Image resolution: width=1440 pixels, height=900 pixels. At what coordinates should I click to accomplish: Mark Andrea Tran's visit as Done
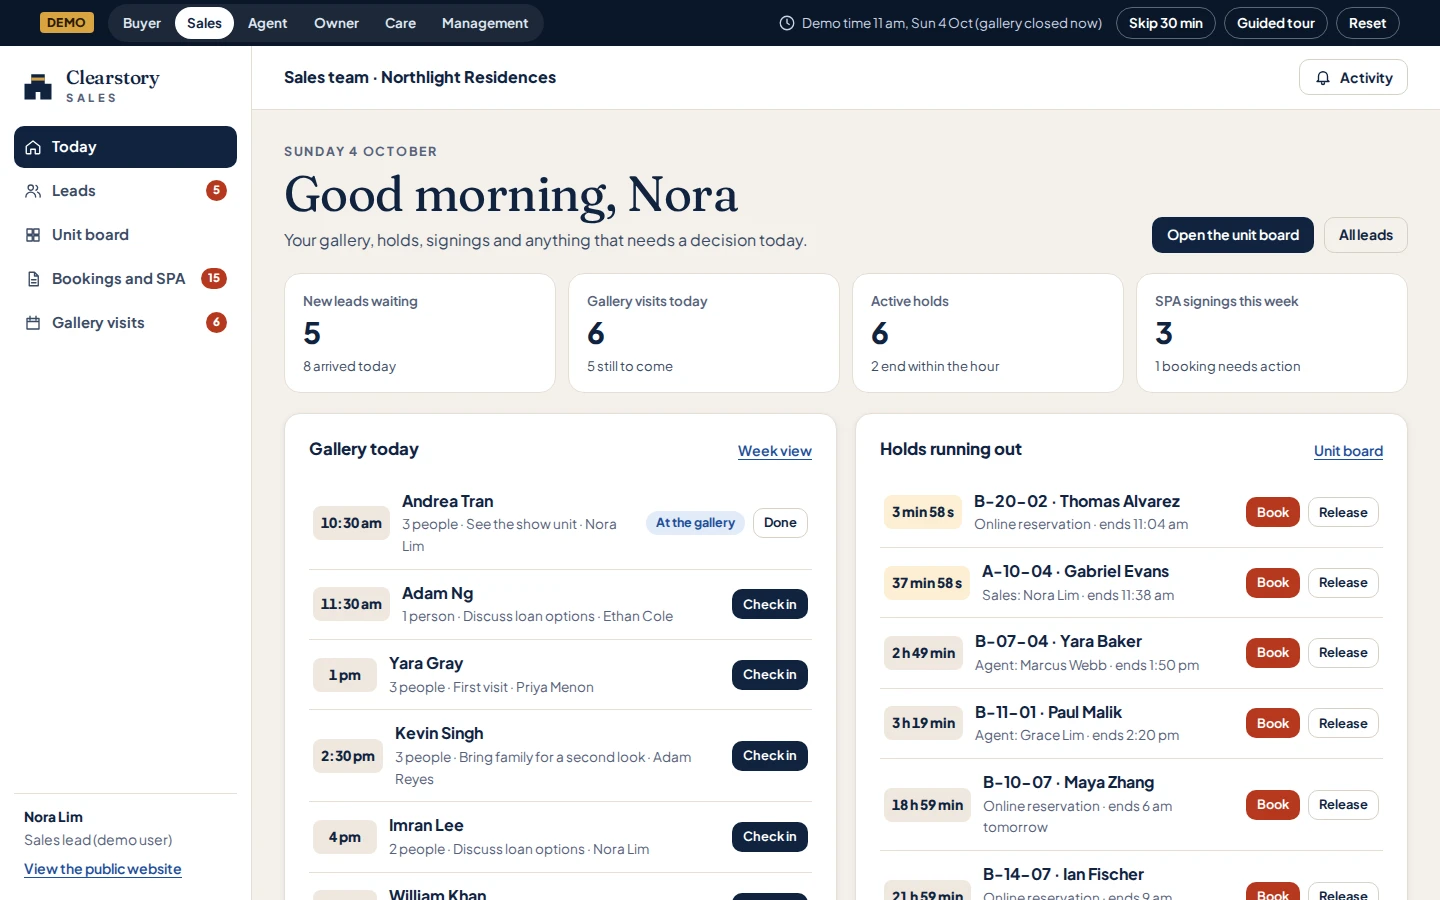[780, 523]
